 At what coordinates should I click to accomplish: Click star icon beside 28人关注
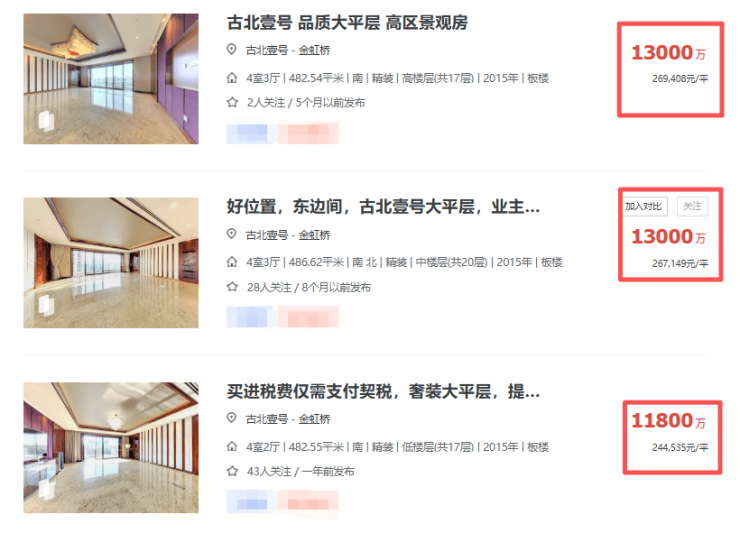(232, 287)
